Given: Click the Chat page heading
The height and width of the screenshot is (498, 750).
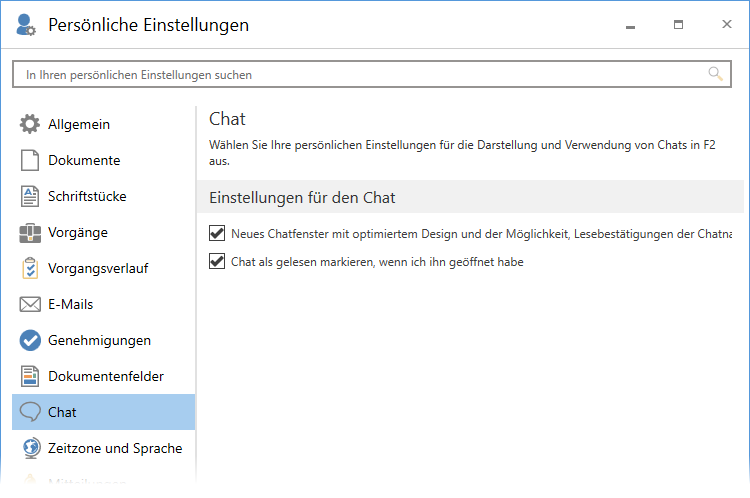Looking at the screenshot, I should coord(227,119).
